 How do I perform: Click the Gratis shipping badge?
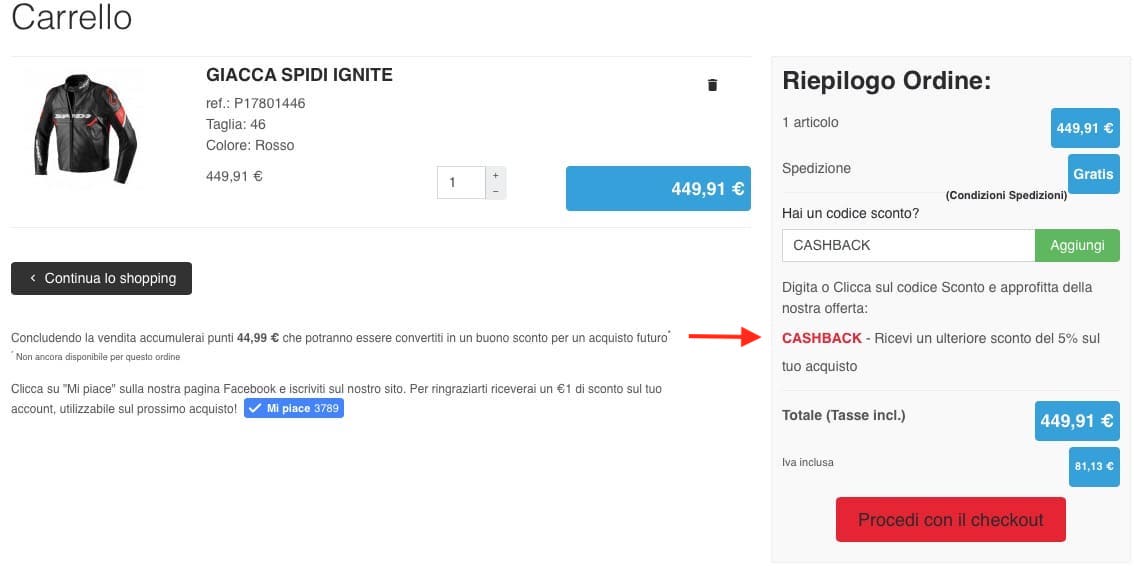[x=1093, y=174]
